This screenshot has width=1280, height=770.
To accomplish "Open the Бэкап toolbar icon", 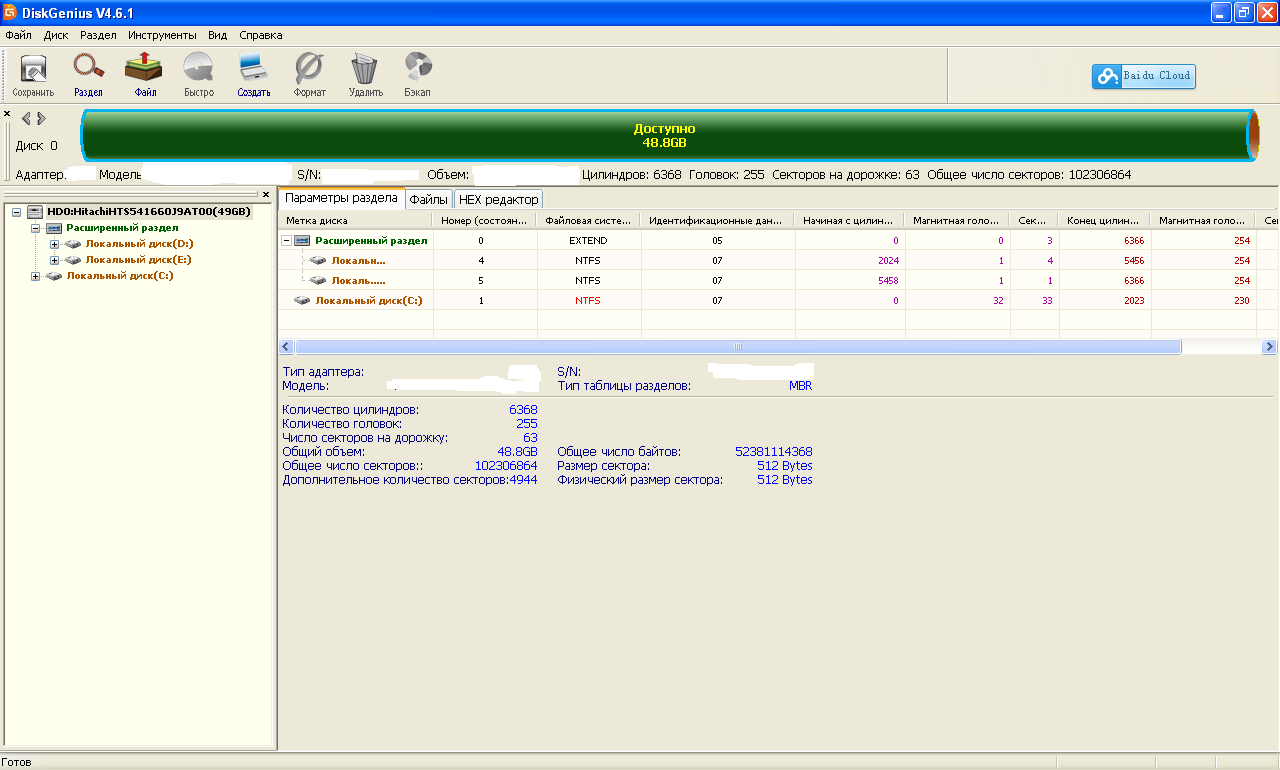I will 418,75.
